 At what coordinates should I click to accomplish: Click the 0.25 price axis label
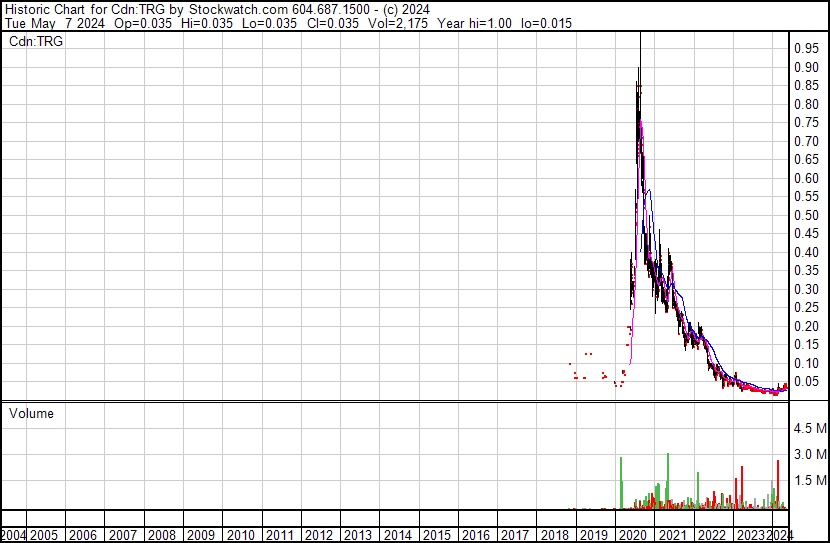pyautogui.click(x=807, y=308)
